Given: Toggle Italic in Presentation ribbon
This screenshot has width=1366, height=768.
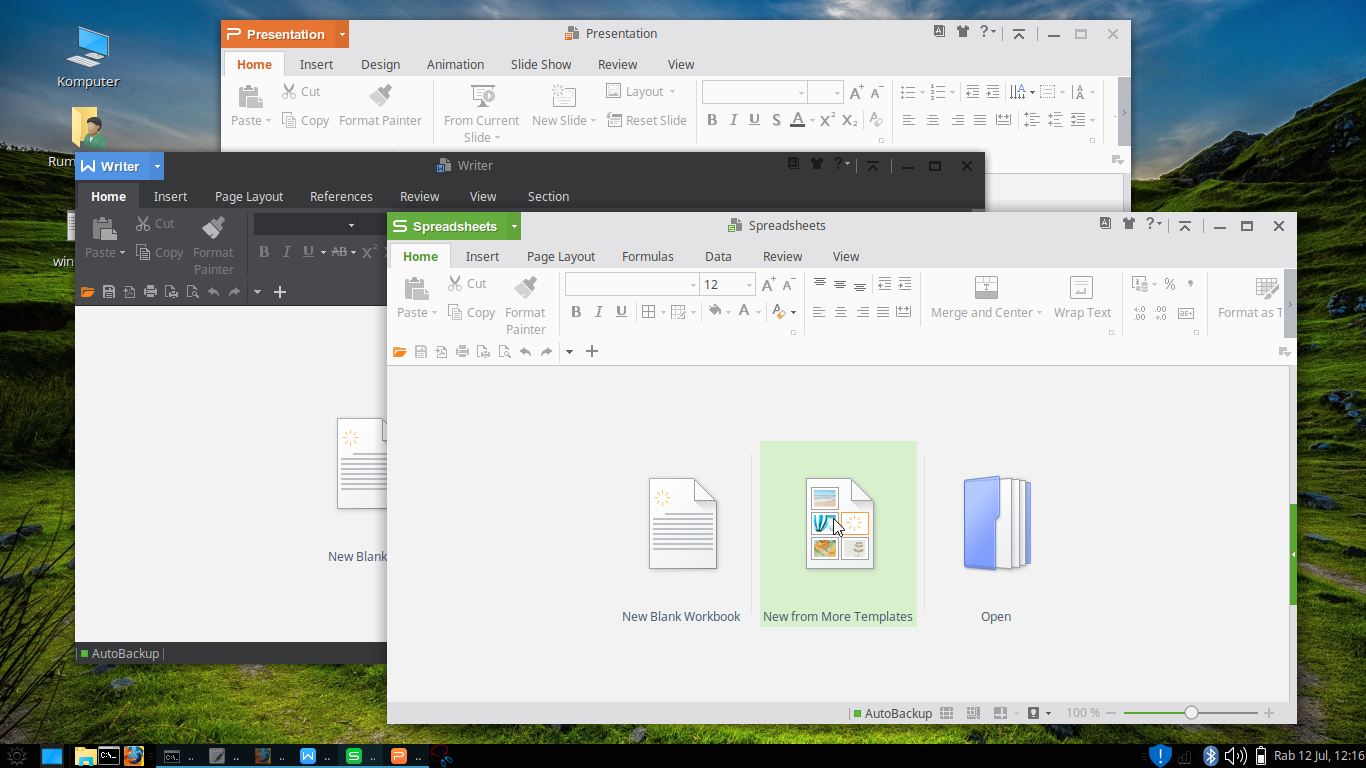Looking at the screenshot, I should (x=733, y=120).
